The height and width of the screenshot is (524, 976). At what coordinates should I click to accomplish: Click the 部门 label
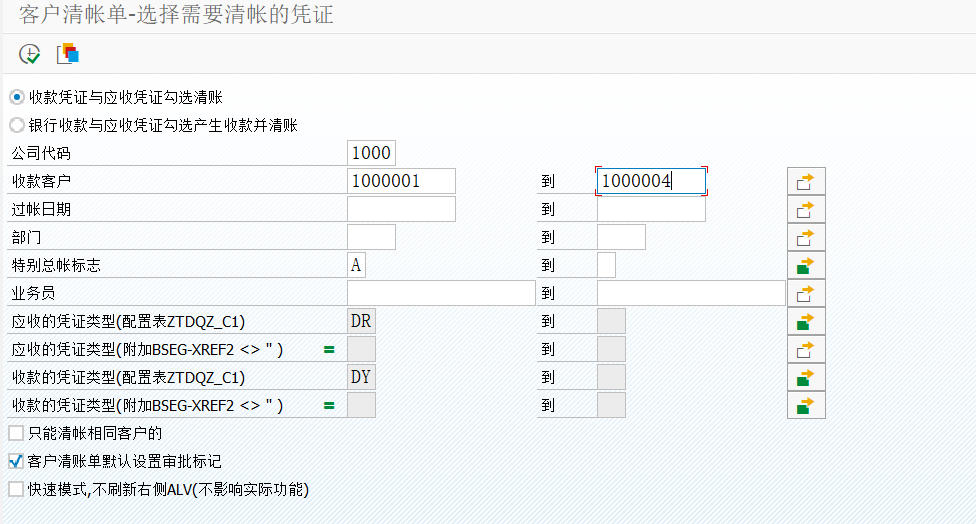26,237
